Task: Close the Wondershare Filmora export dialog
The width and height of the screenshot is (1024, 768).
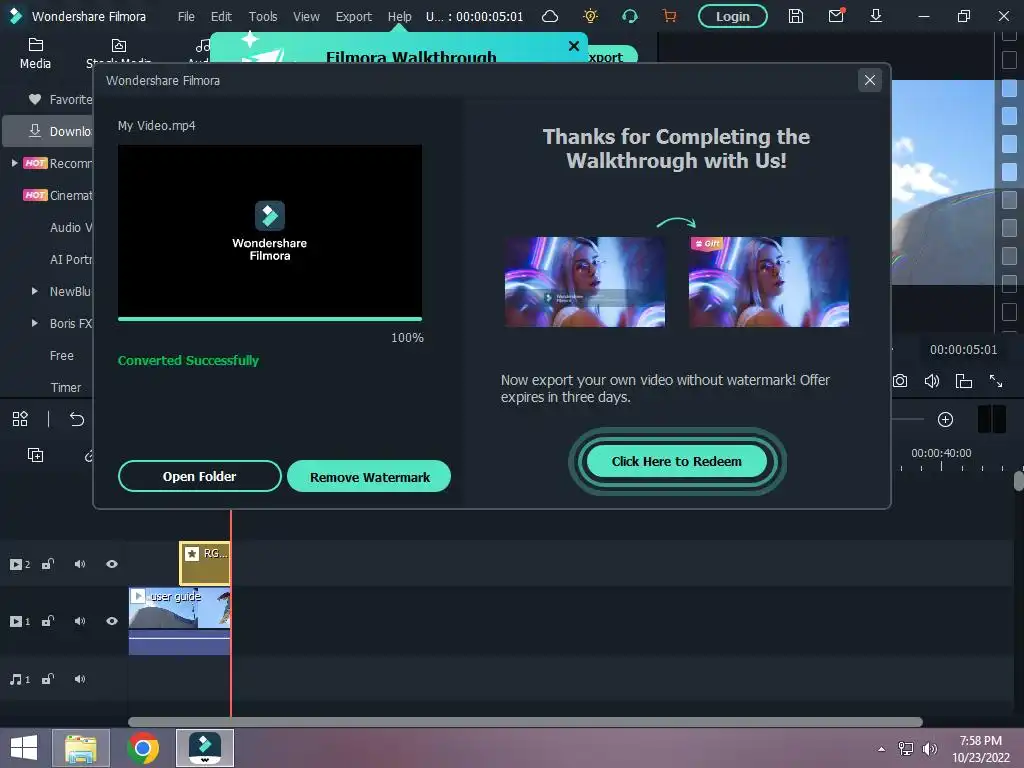Action: pyautogui.click(x=869, y=80)
